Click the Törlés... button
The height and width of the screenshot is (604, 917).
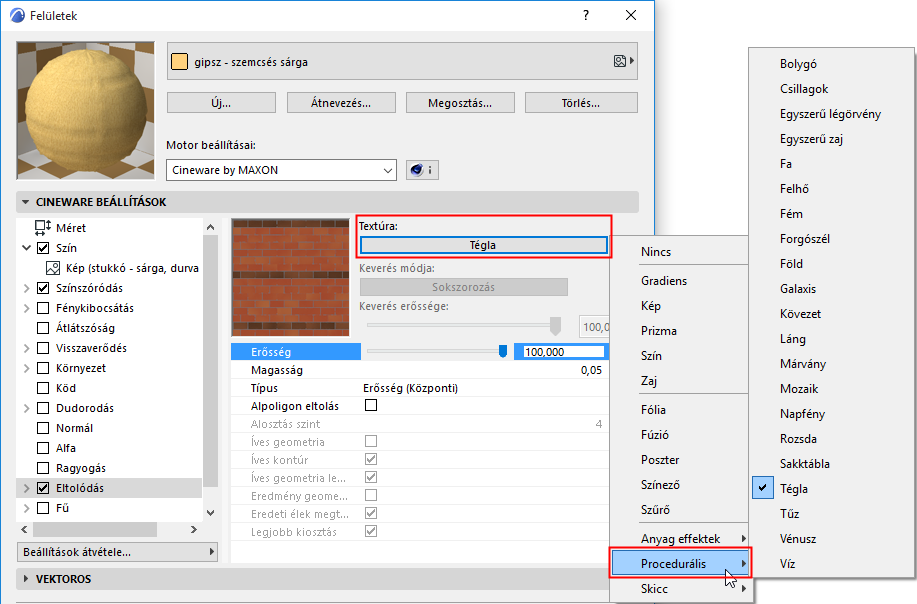coord(581,103)
